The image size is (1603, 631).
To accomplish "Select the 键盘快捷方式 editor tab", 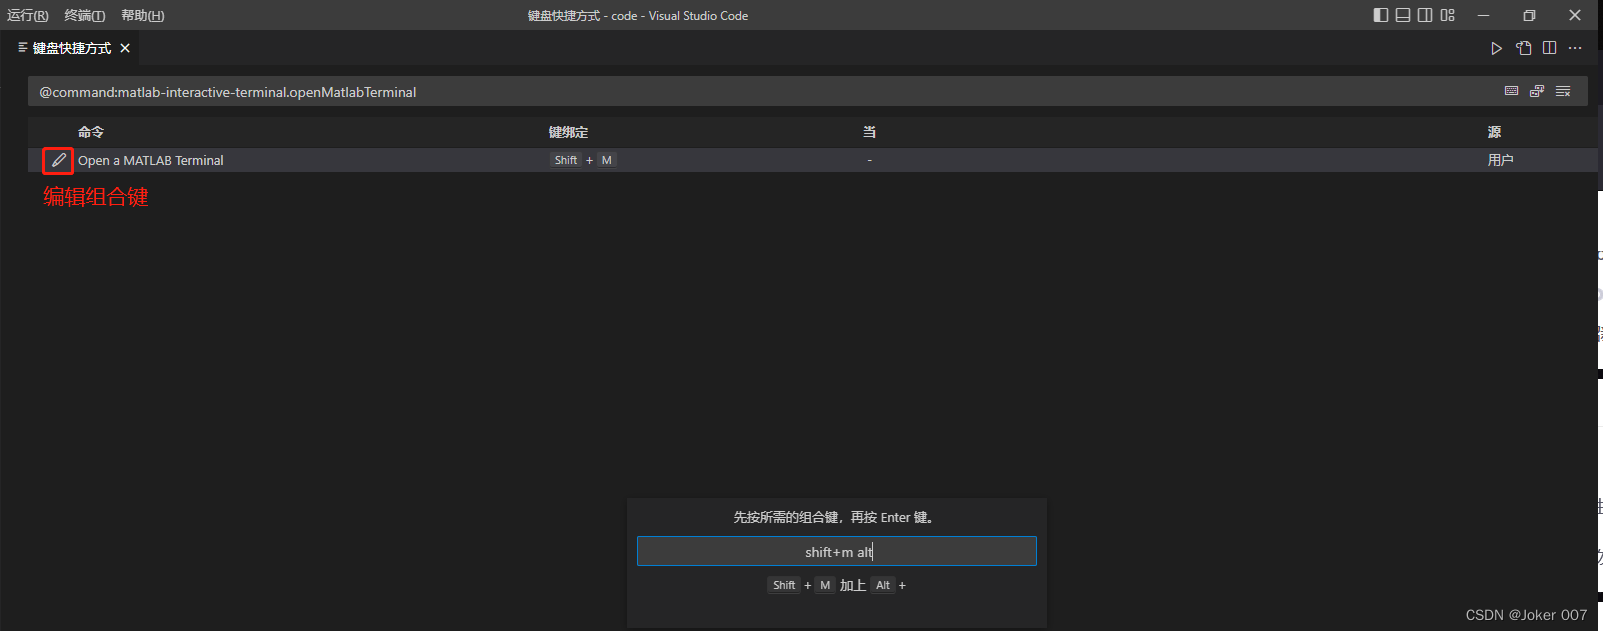I will point(71,48).
